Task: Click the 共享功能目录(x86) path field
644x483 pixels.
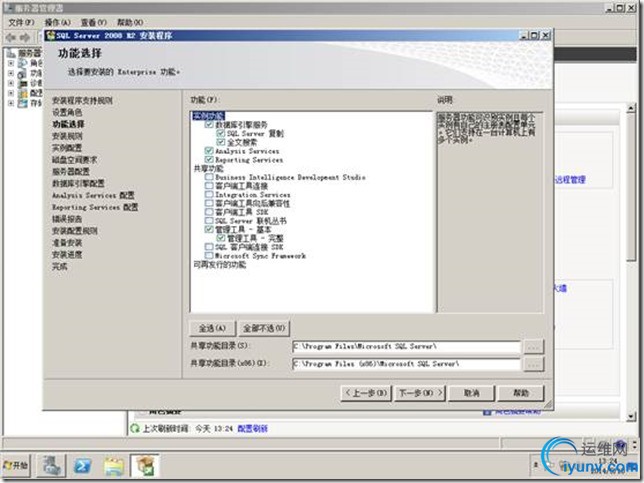Action: coord(406,364)
